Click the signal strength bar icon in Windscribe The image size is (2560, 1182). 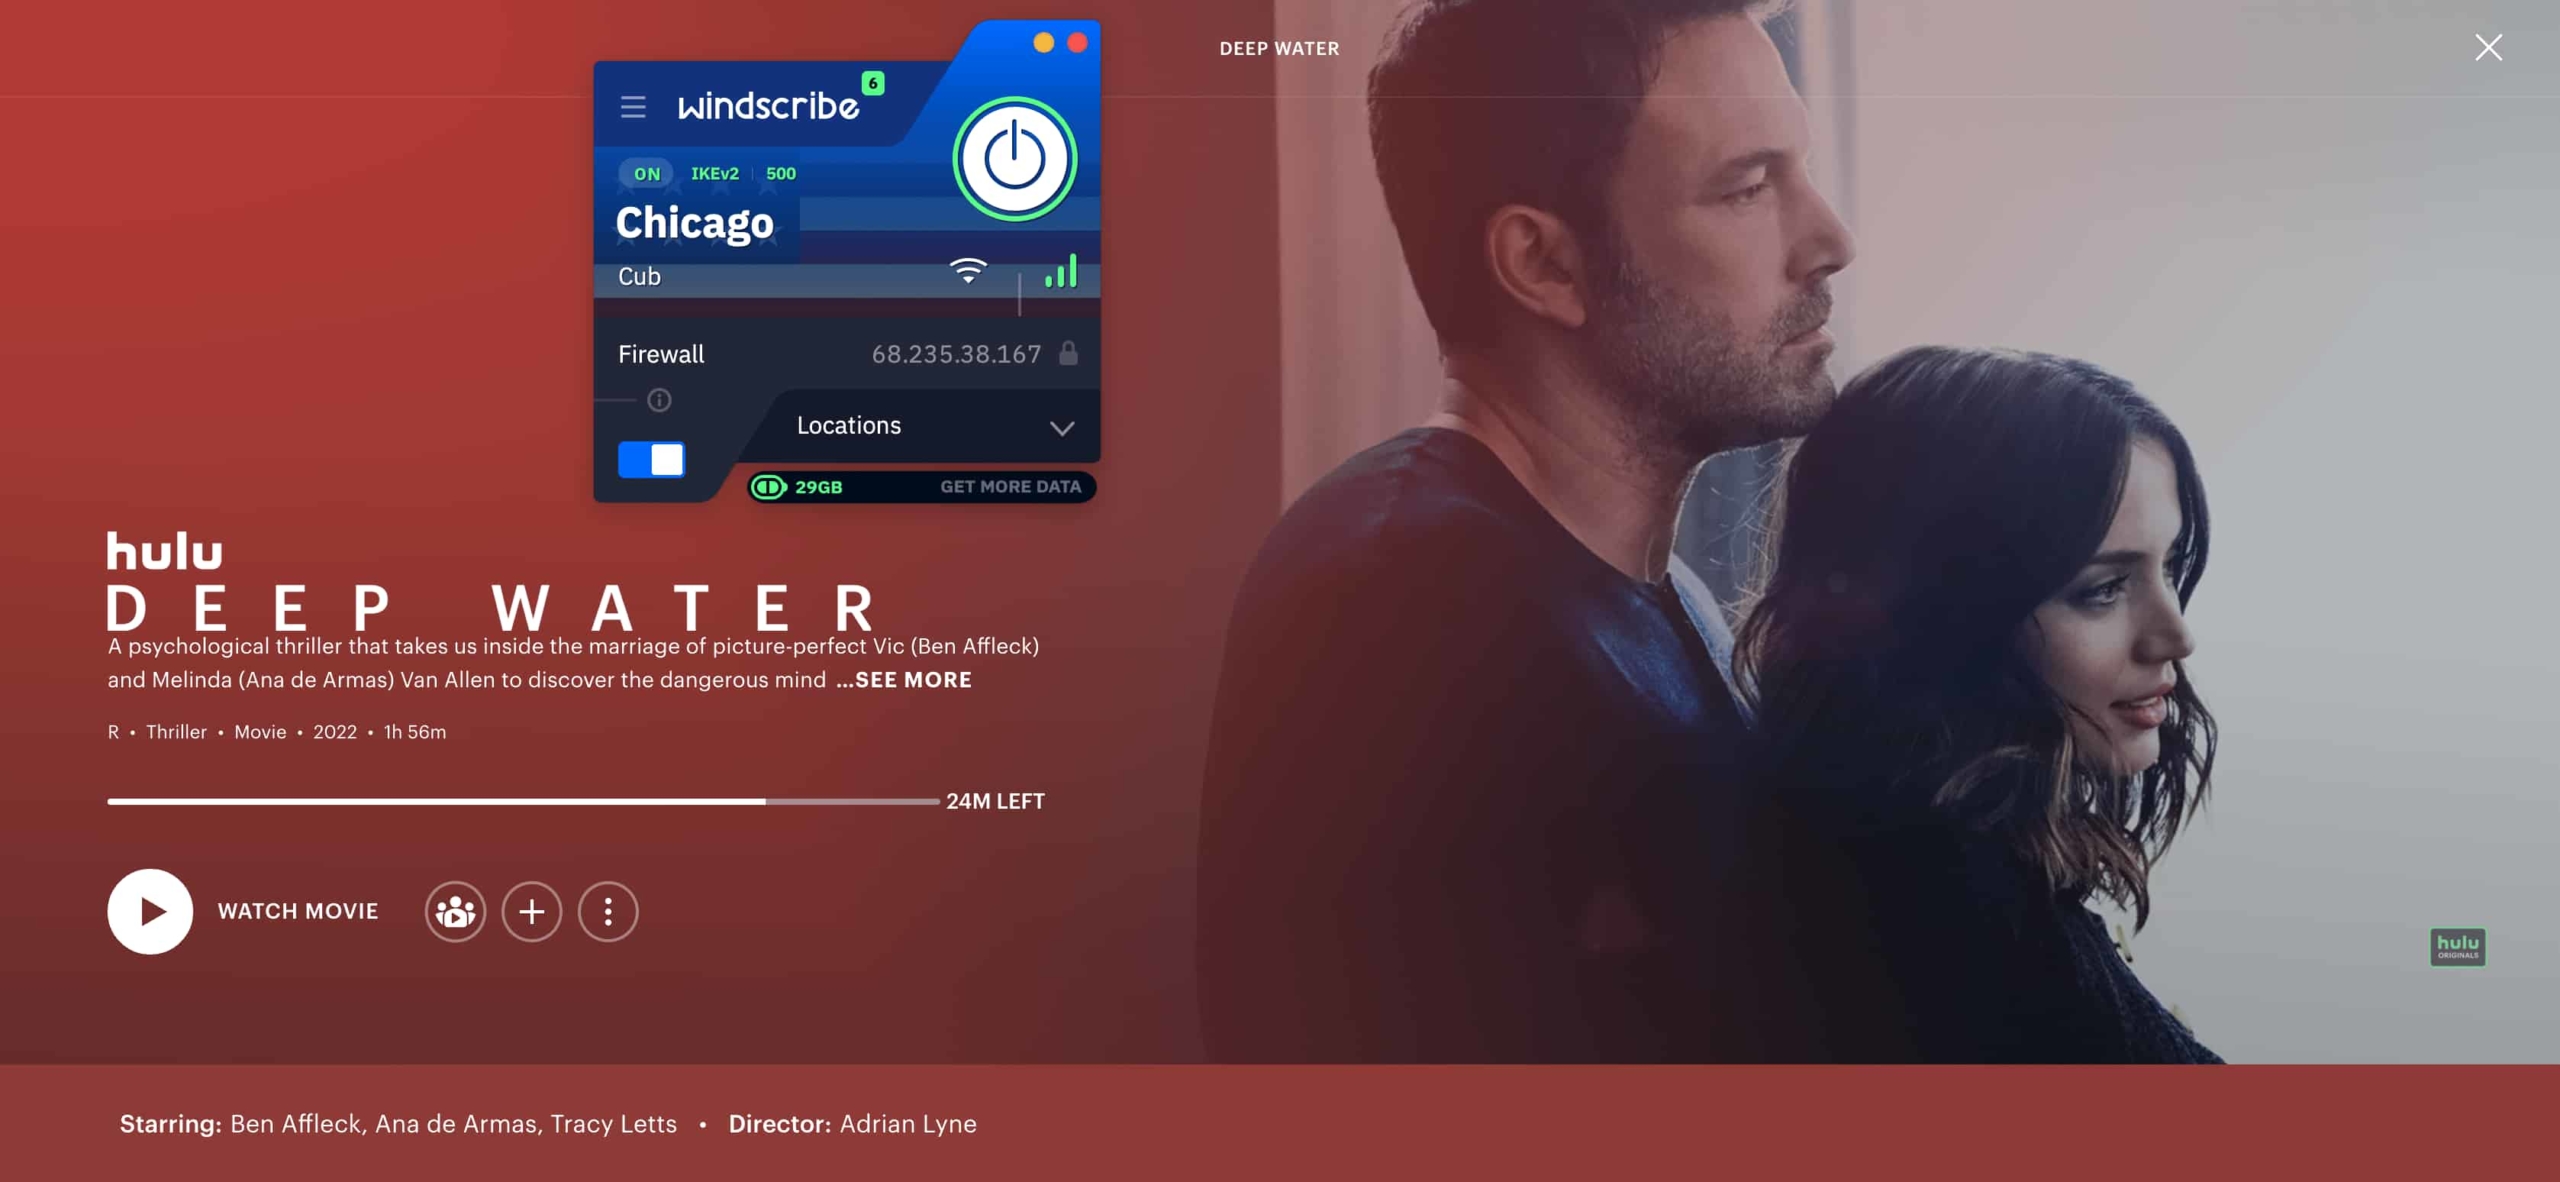1060,273
